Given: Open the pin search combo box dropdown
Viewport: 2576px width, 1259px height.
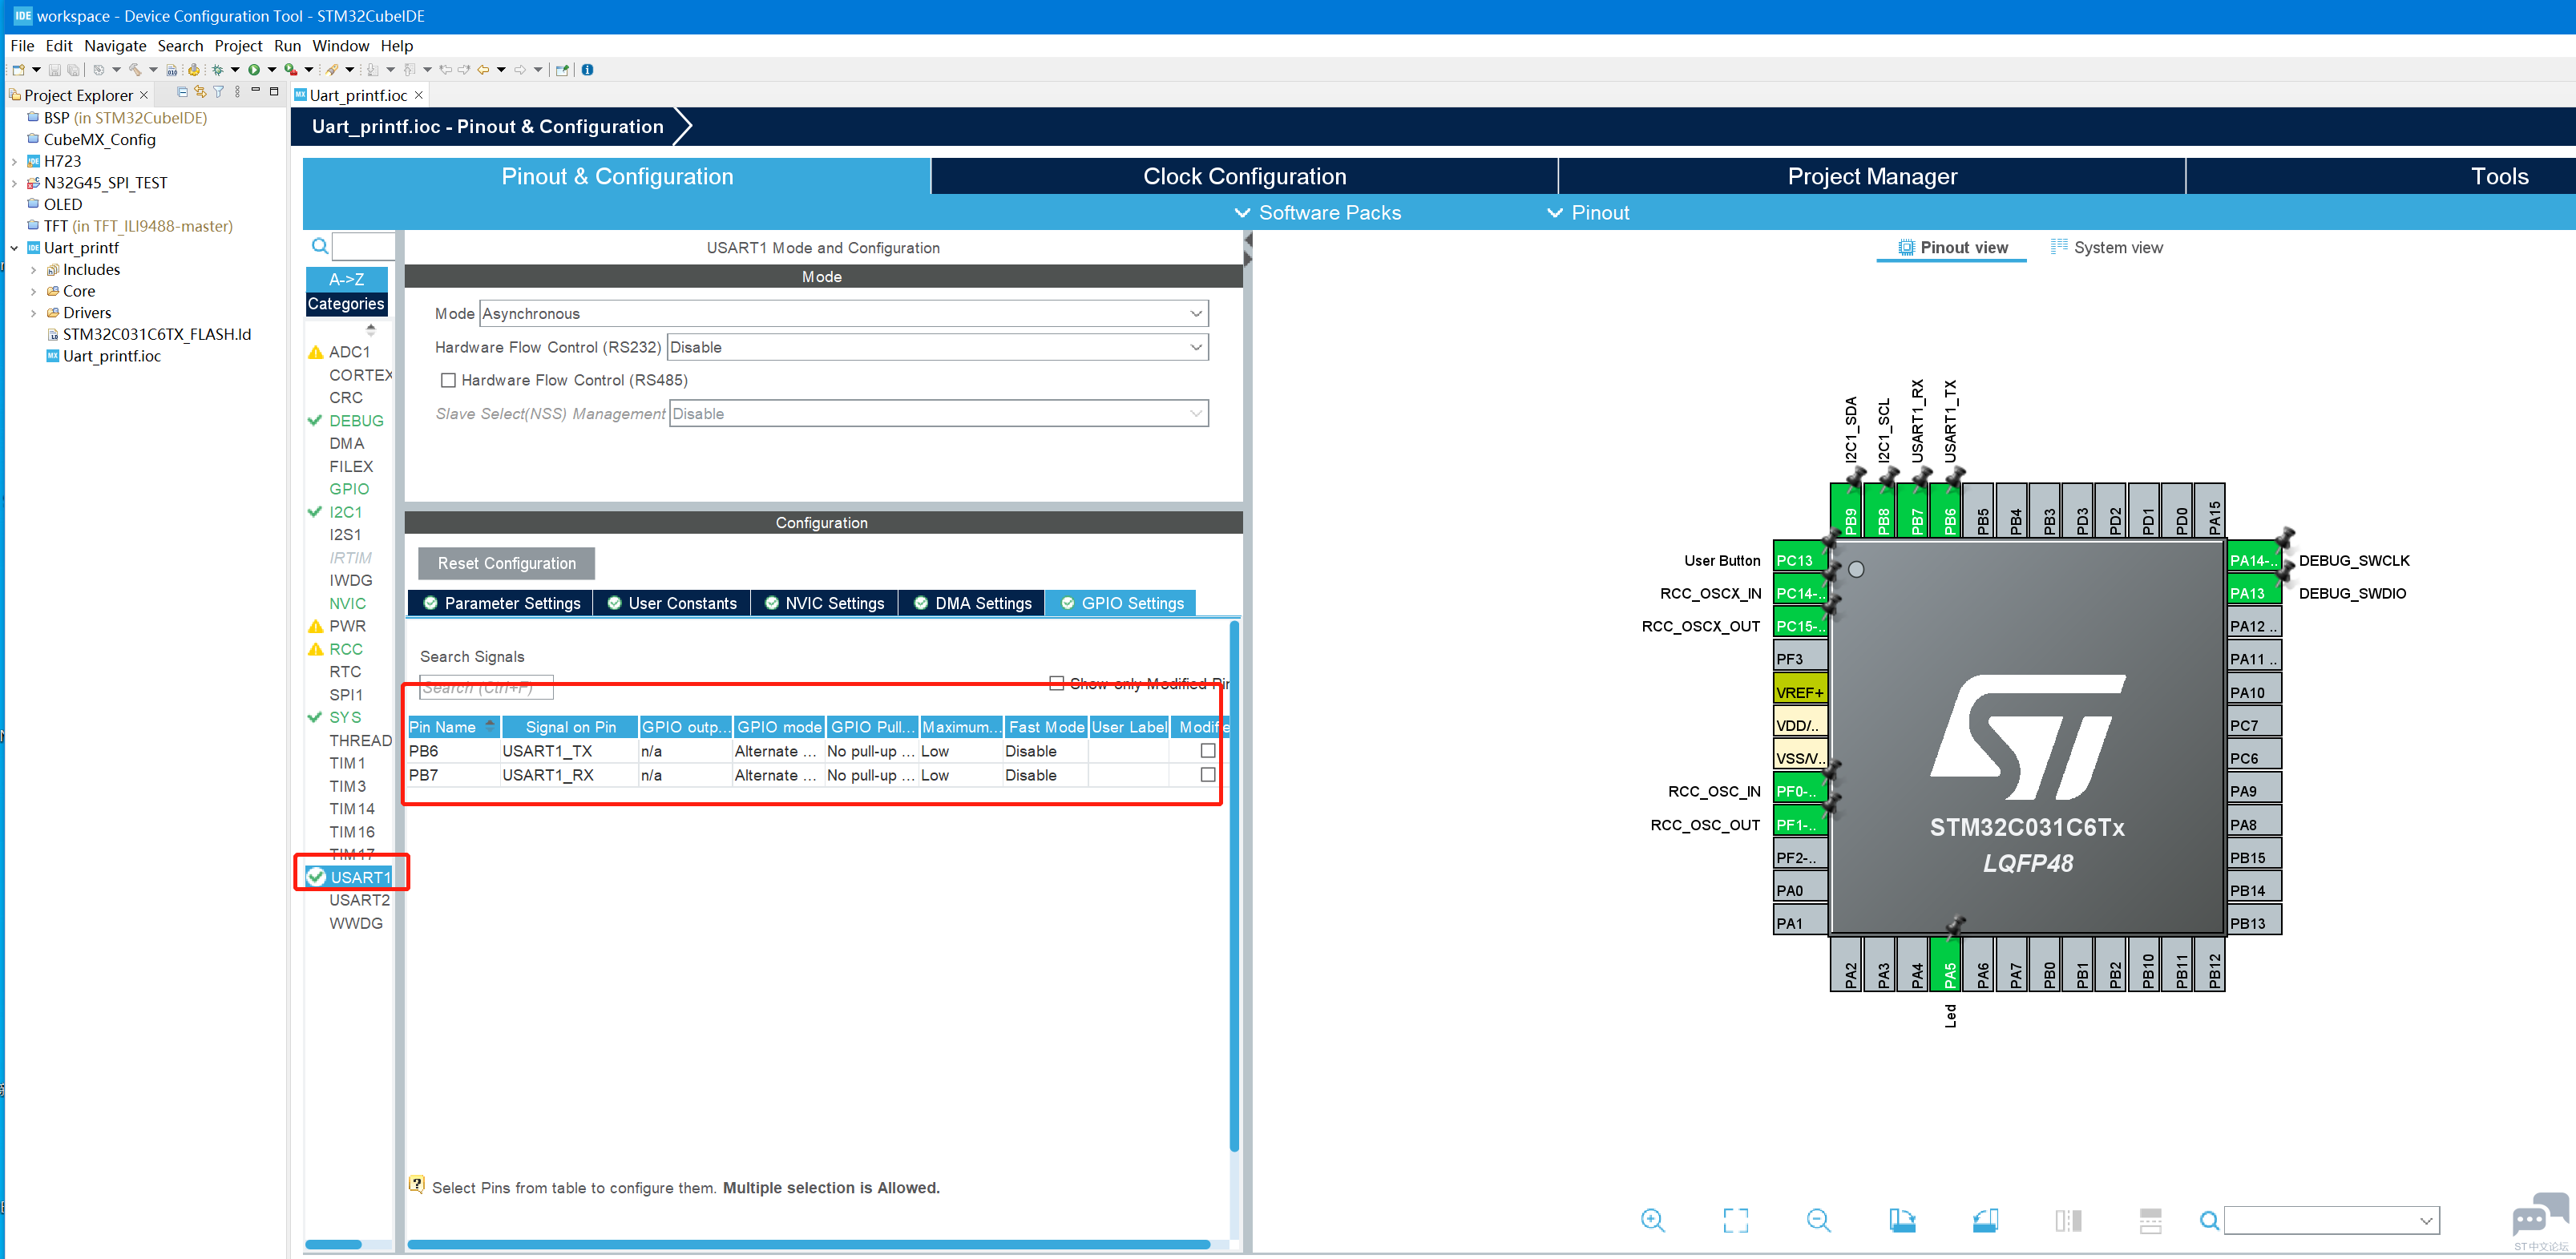Looking at the screenshot, I should click(x=2426, y=1220).
